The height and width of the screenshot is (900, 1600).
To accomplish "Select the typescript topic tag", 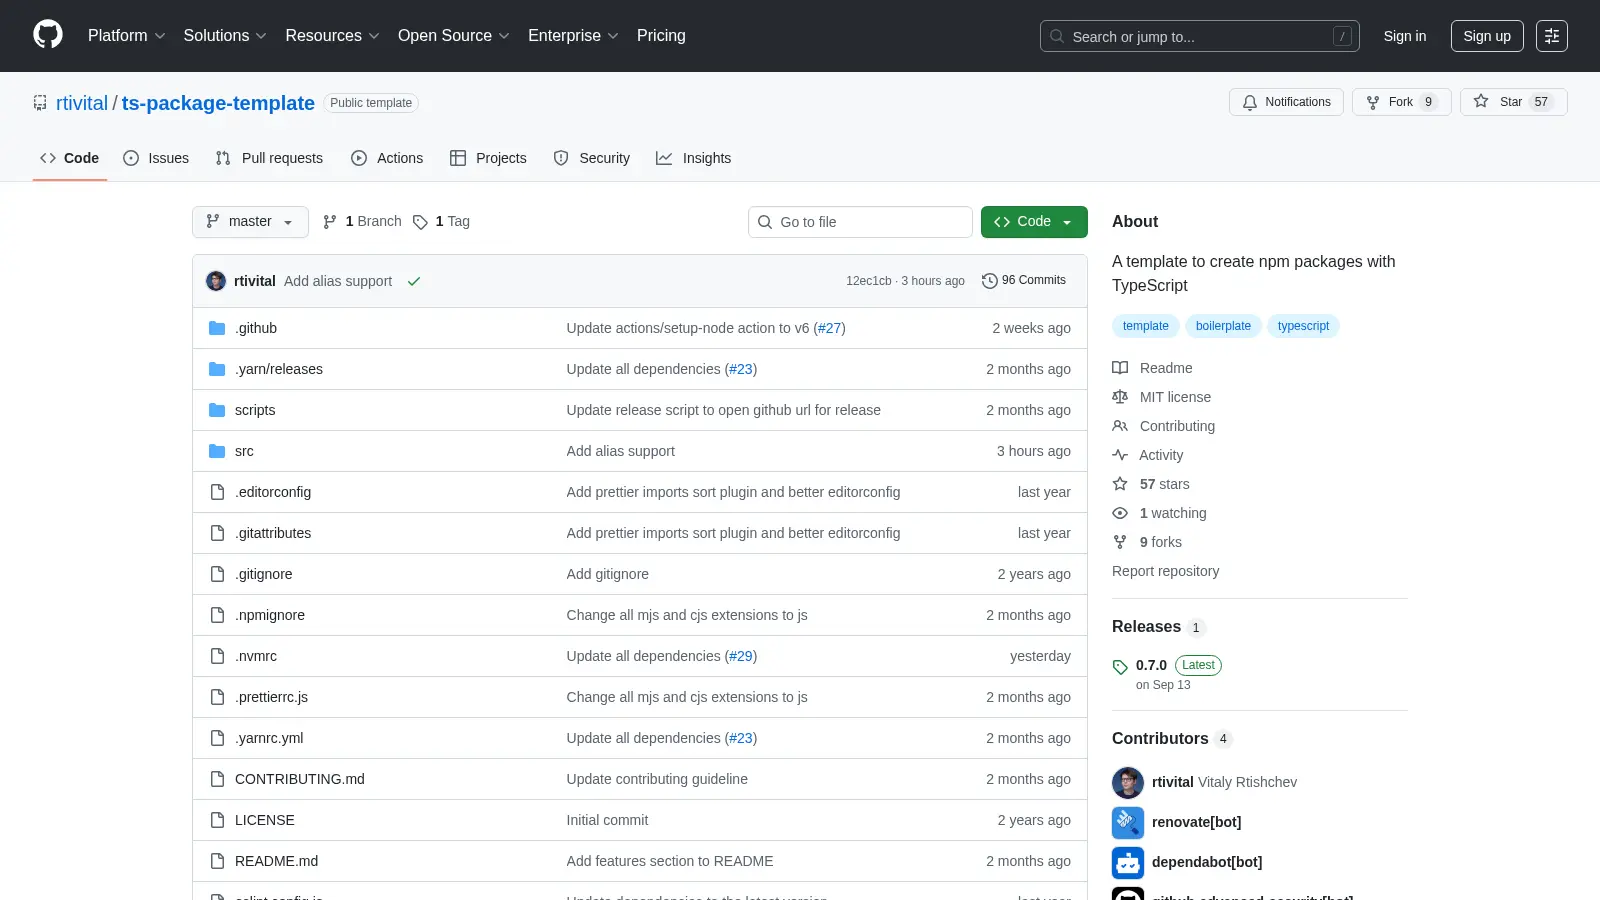I will coord(1303,326).
